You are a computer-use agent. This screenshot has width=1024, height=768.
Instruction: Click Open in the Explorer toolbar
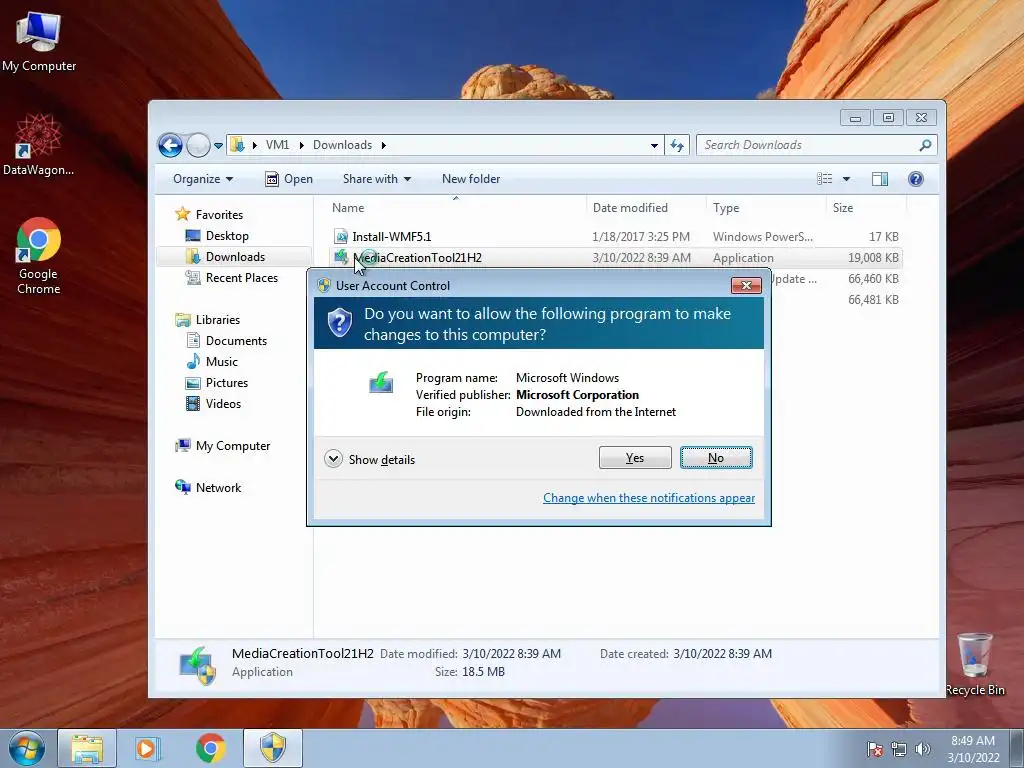click(289, 179)
